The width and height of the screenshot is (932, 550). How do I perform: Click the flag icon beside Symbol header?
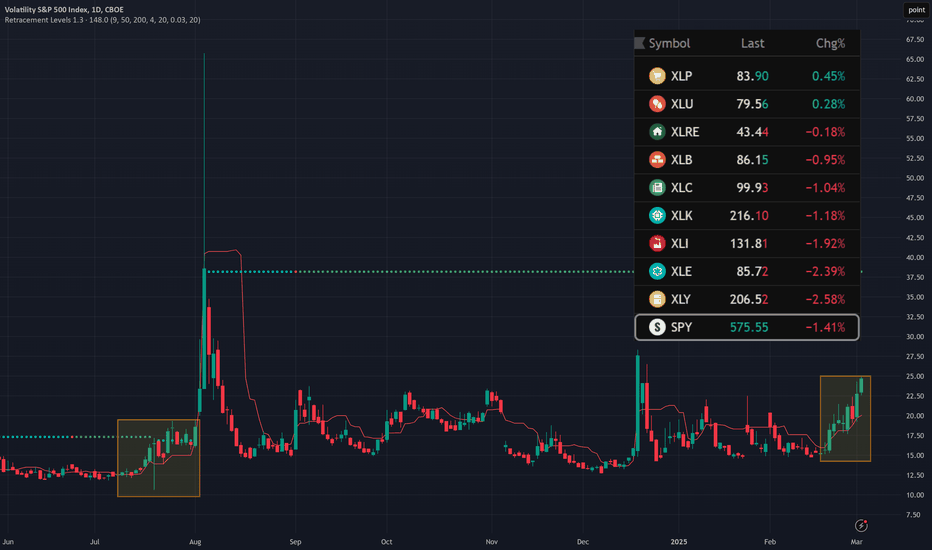640,43
